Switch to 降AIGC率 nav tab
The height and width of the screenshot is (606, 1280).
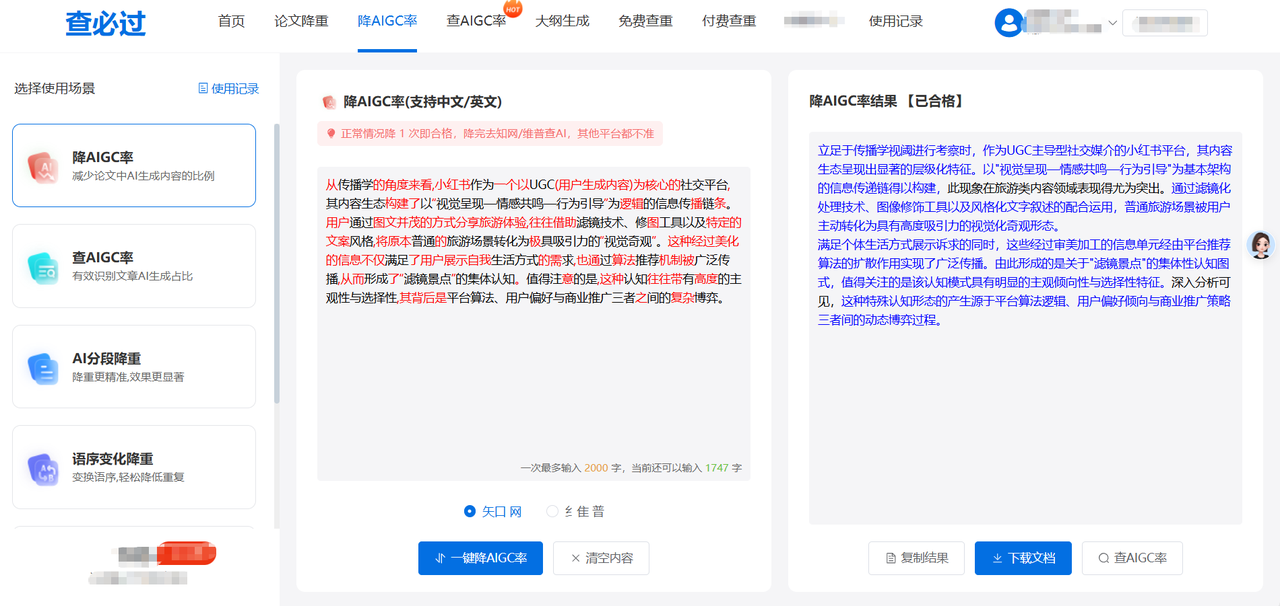(387, 21)
